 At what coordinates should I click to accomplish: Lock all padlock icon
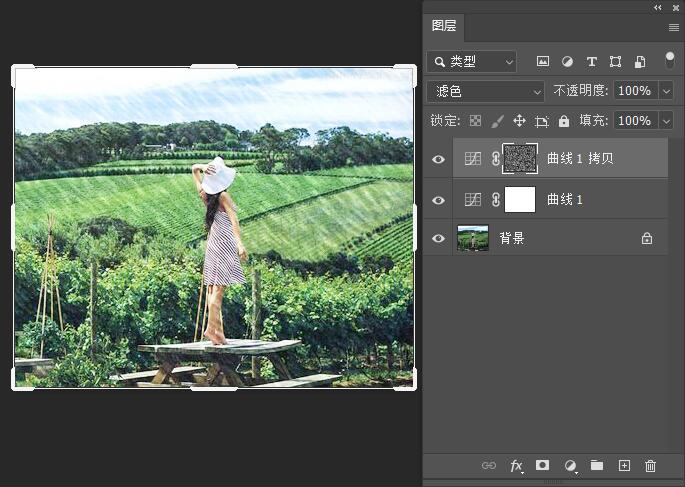coord(564,121)
